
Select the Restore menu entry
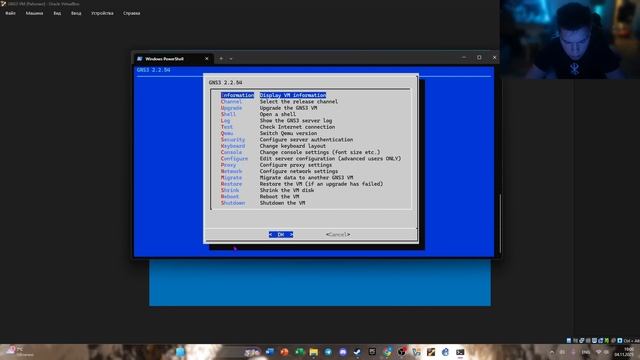tap(231, 184)
